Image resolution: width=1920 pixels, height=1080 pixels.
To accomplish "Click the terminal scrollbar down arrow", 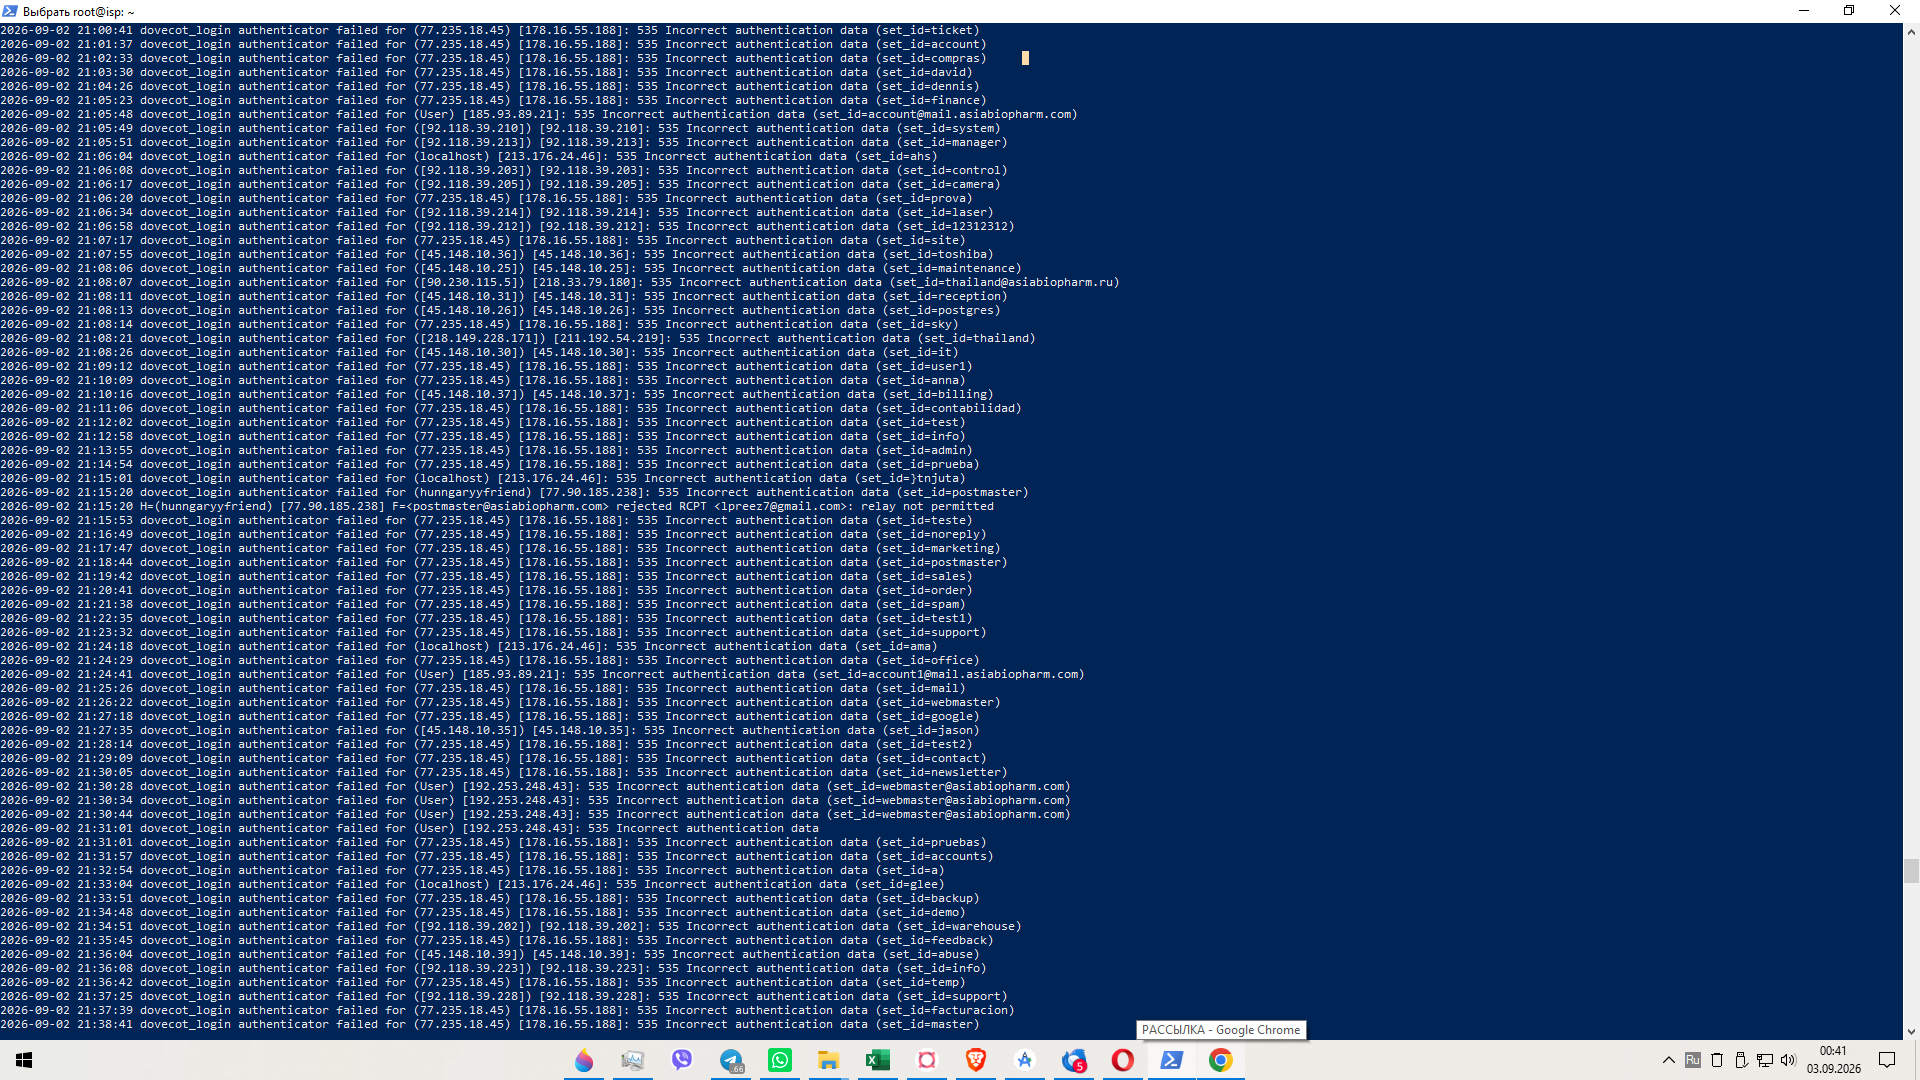I will coord(1911,1031).
